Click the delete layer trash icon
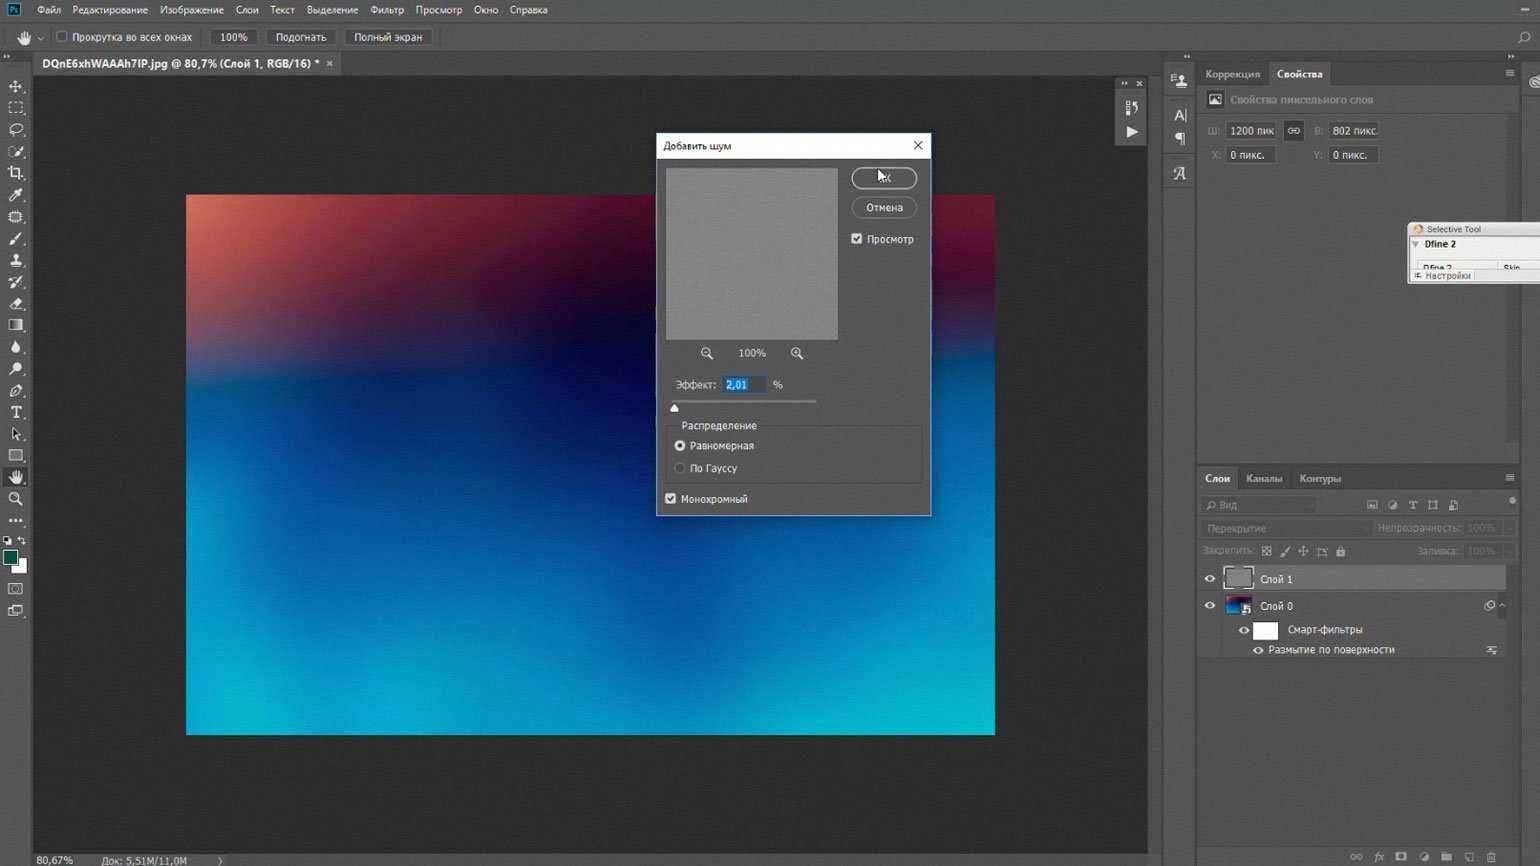 (x=1491, y=857)
